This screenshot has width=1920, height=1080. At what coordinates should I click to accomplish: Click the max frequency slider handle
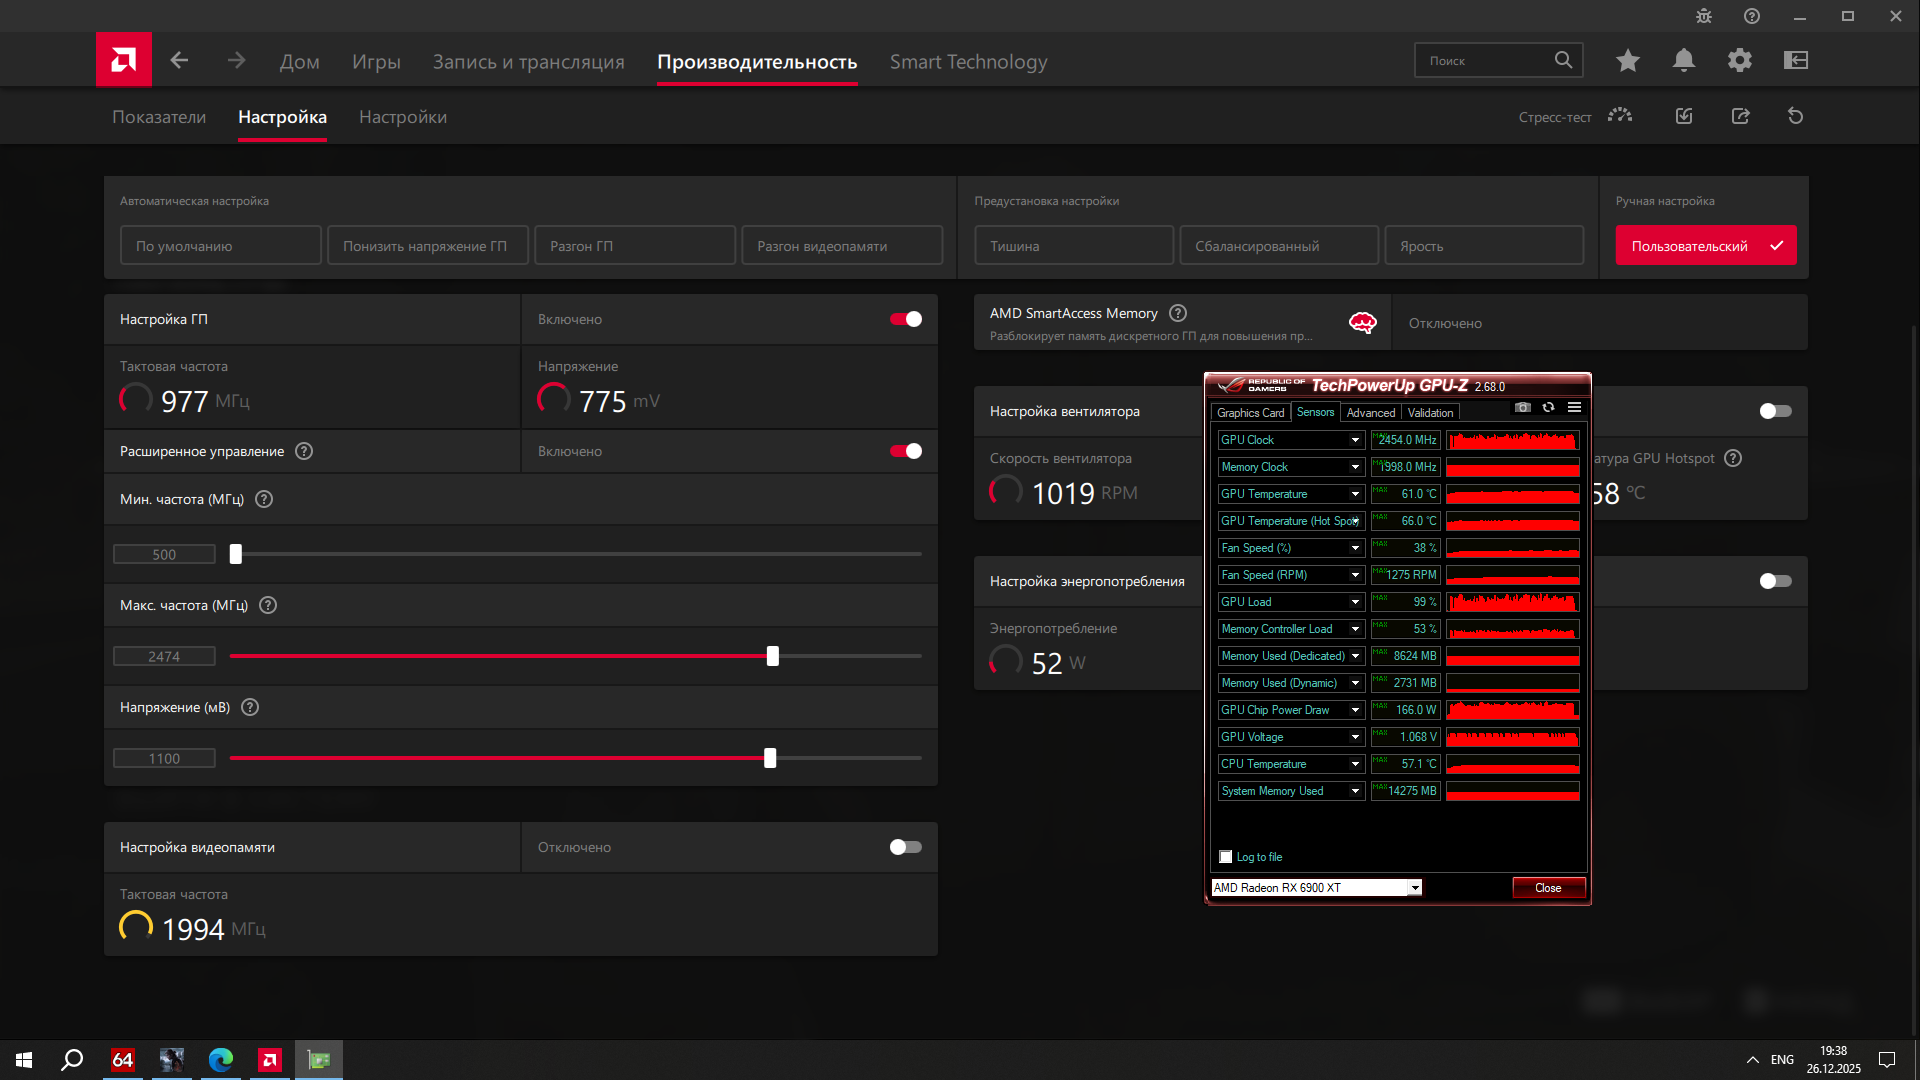[772, 656]
